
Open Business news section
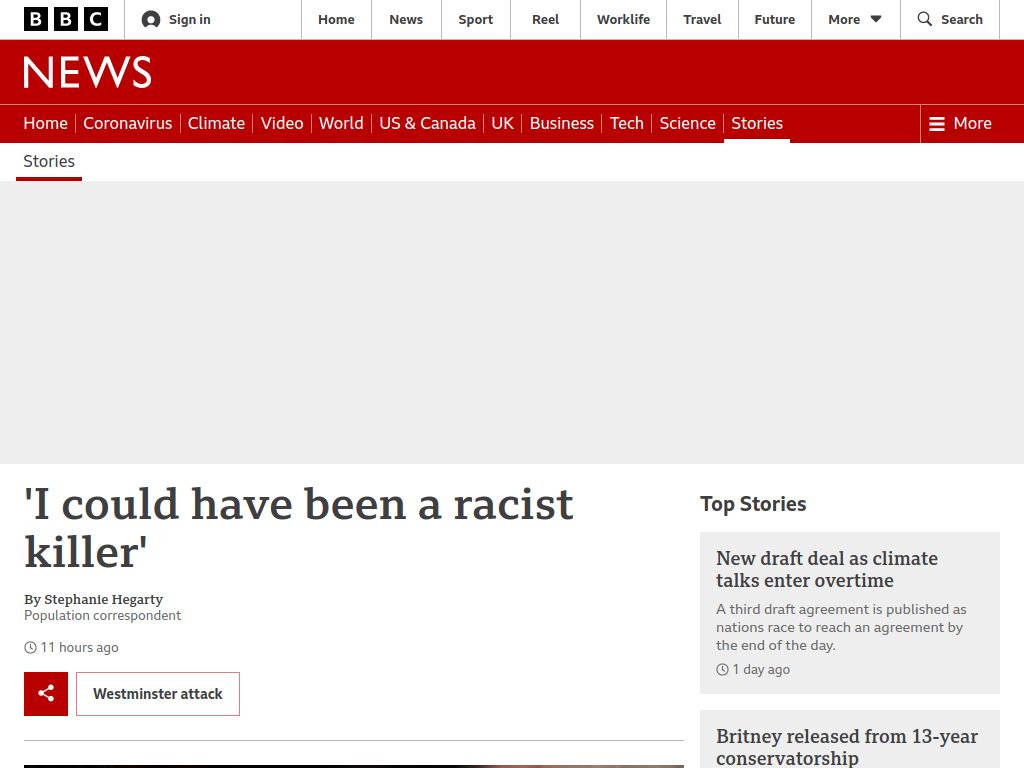(562, 123)
